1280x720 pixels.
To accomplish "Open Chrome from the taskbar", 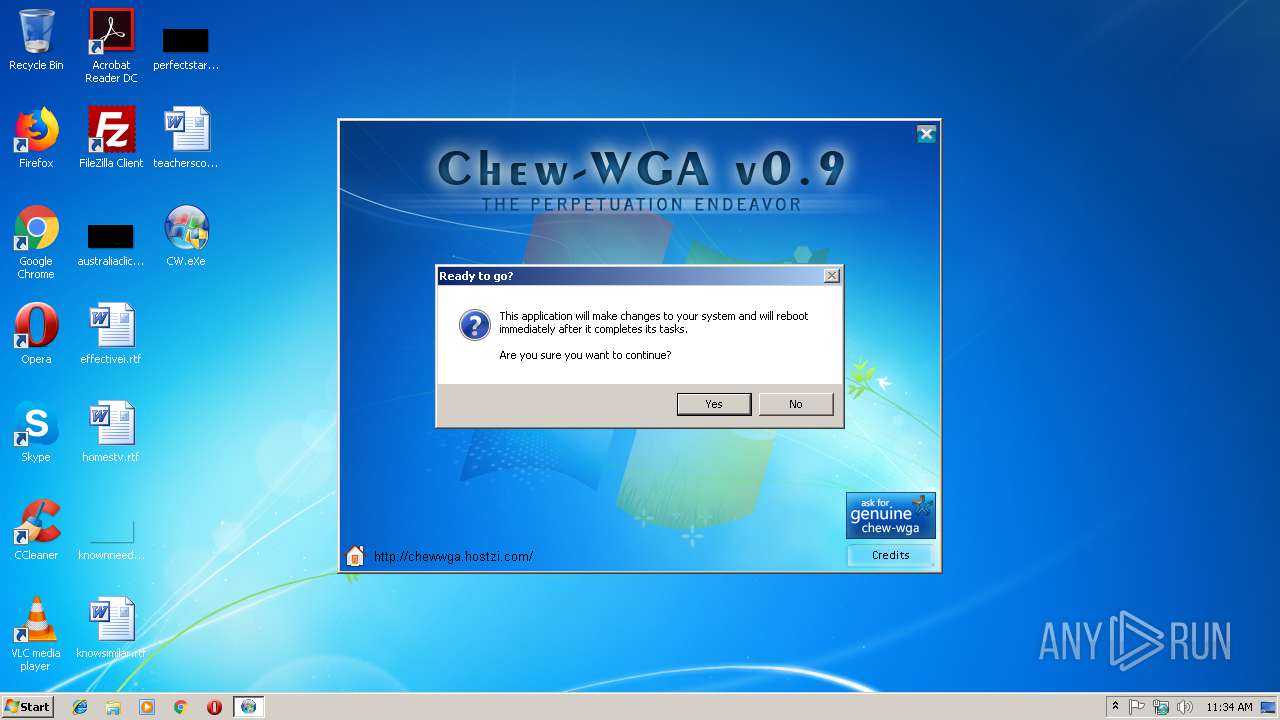I will point(181,707).
